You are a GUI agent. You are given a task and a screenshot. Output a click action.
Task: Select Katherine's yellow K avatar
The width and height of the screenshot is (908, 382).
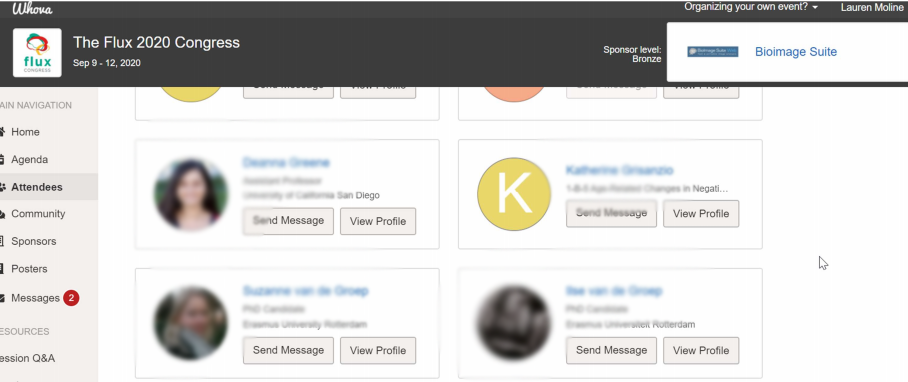pyautogui.click(x=514, y=194)
